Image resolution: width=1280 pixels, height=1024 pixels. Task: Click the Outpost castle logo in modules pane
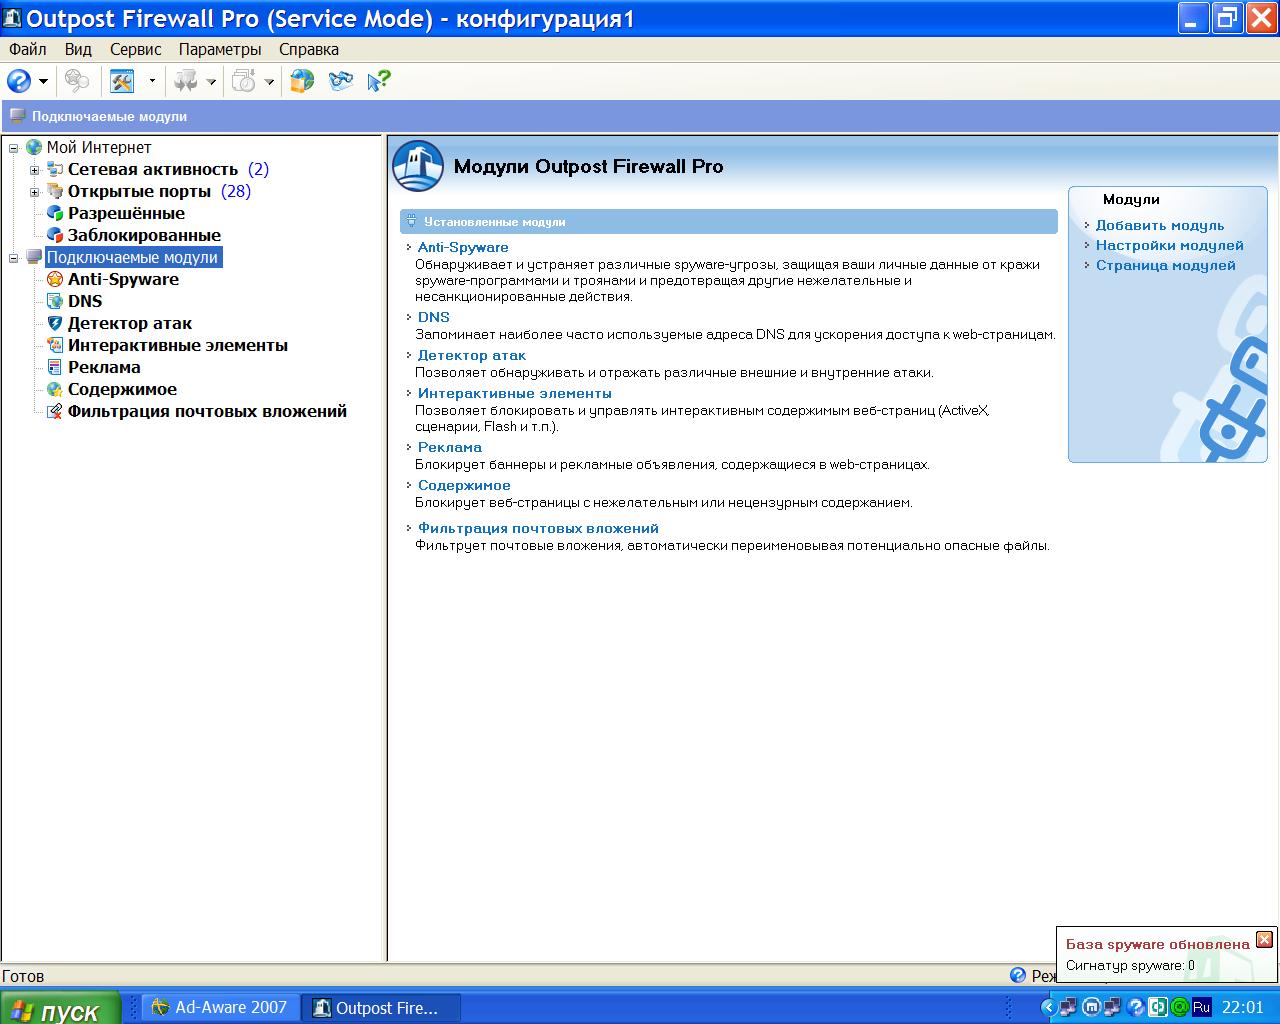click(418, 166)
